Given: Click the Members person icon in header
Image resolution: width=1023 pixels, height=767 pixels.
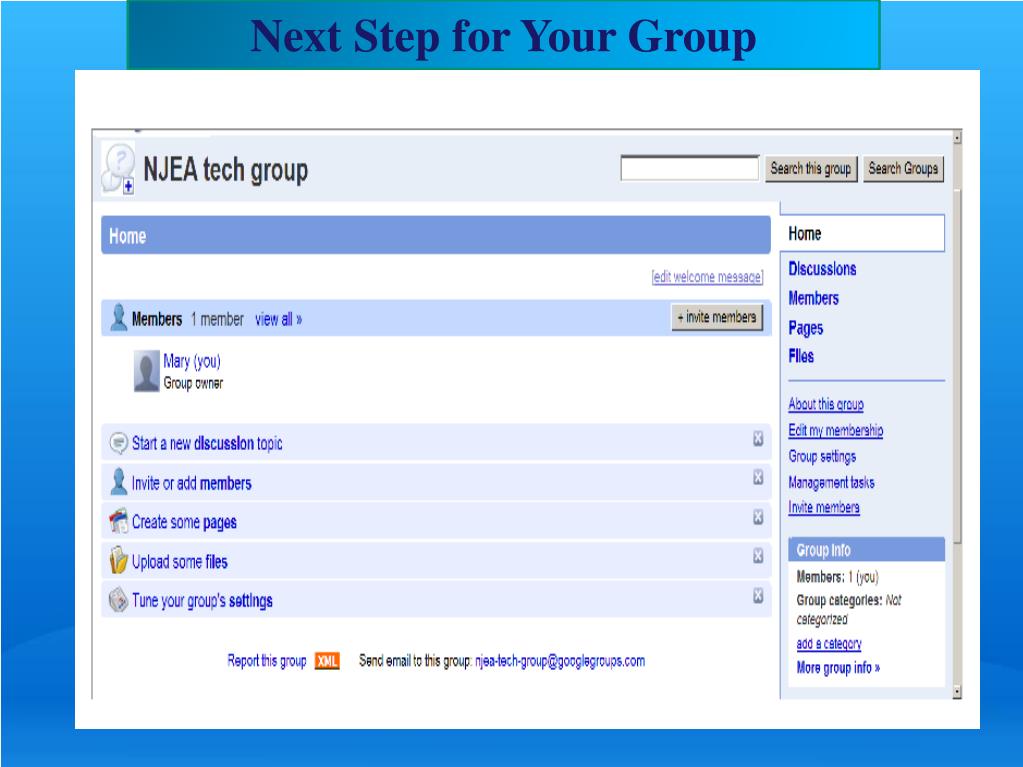Looking at the screenshot, I should pos(118,318).
